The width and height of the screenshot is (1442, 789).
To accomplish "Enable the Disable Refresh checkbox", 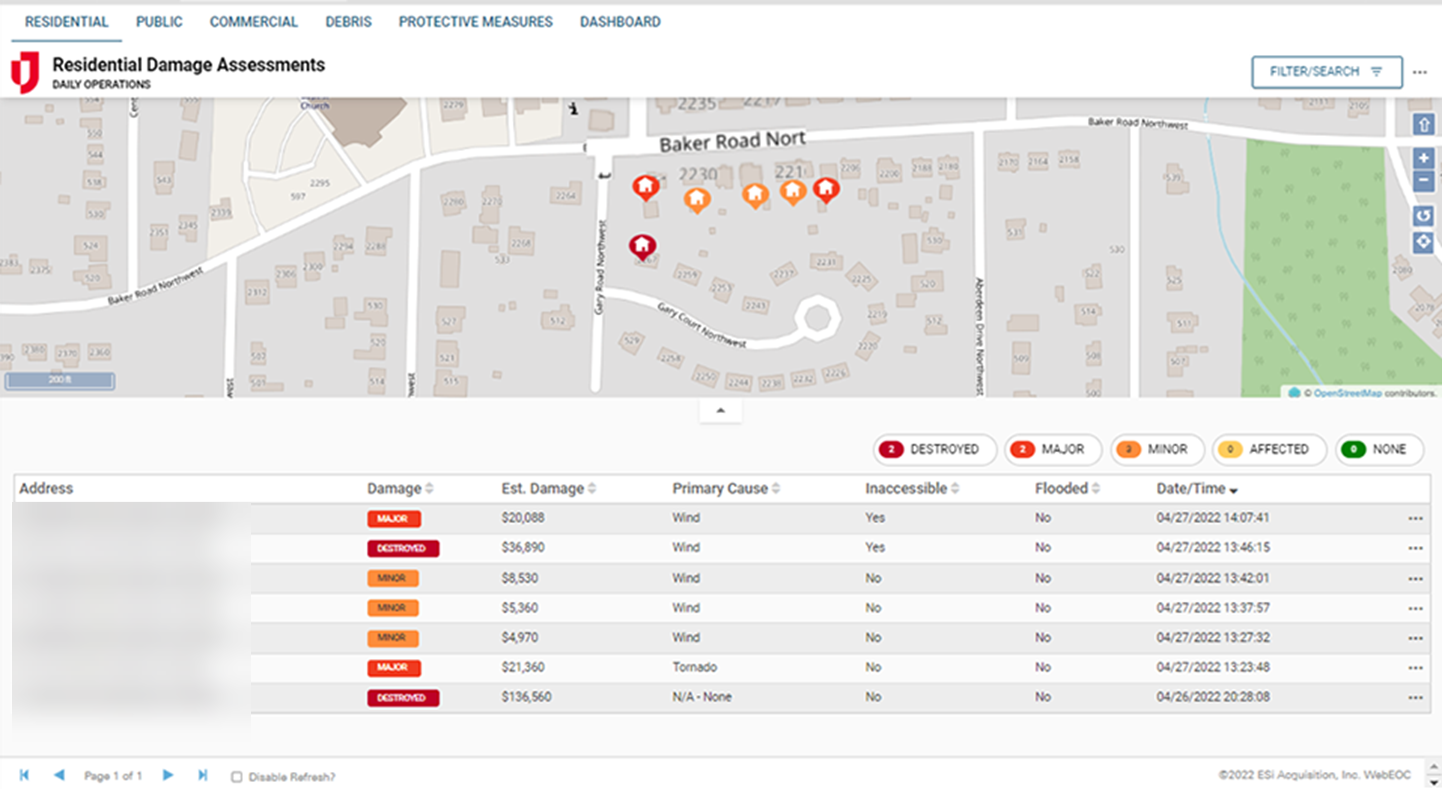I will pyautogui.click(x=237, y=777).
